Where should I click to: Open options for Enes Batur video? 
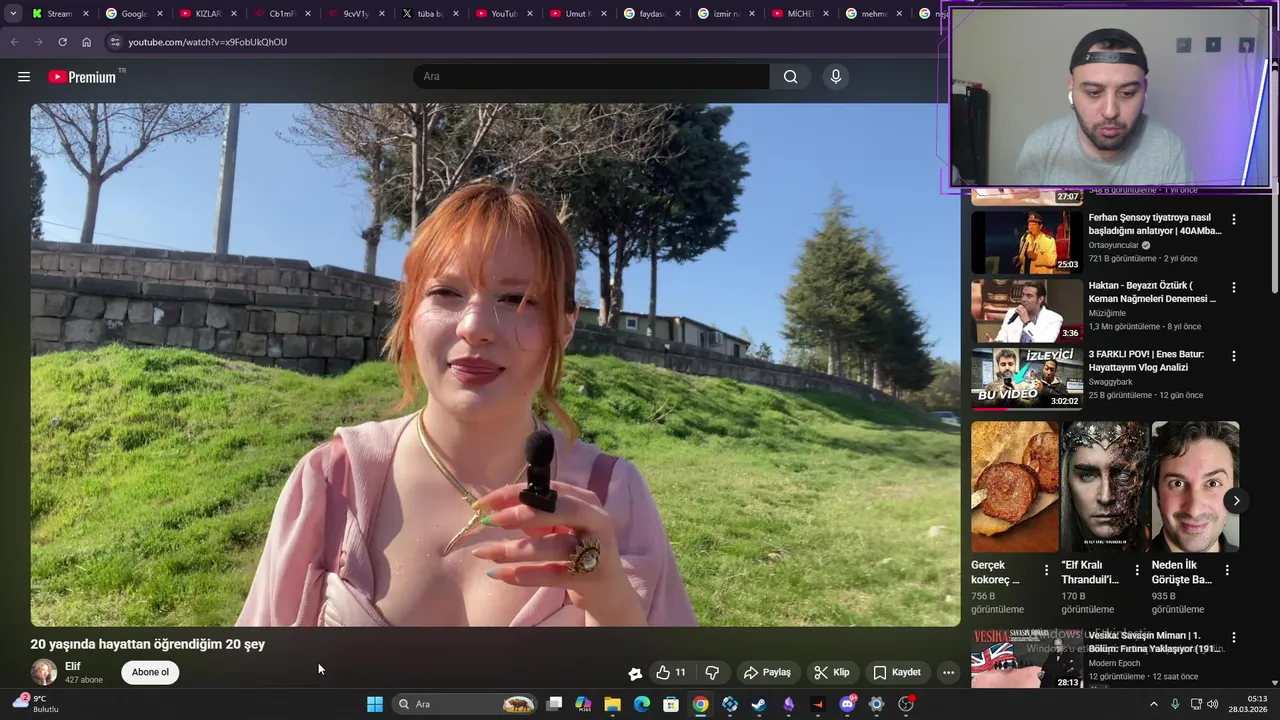pos(1234,356)
